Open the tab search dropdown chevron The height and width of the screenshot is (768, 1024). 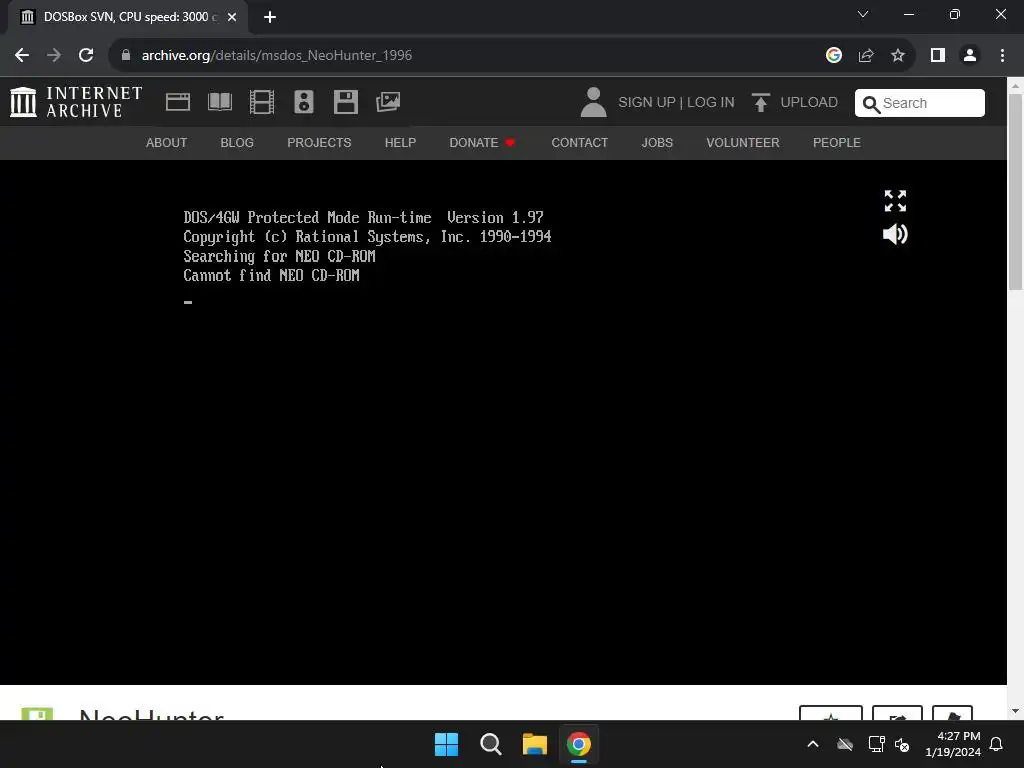[x=863, y=14]
